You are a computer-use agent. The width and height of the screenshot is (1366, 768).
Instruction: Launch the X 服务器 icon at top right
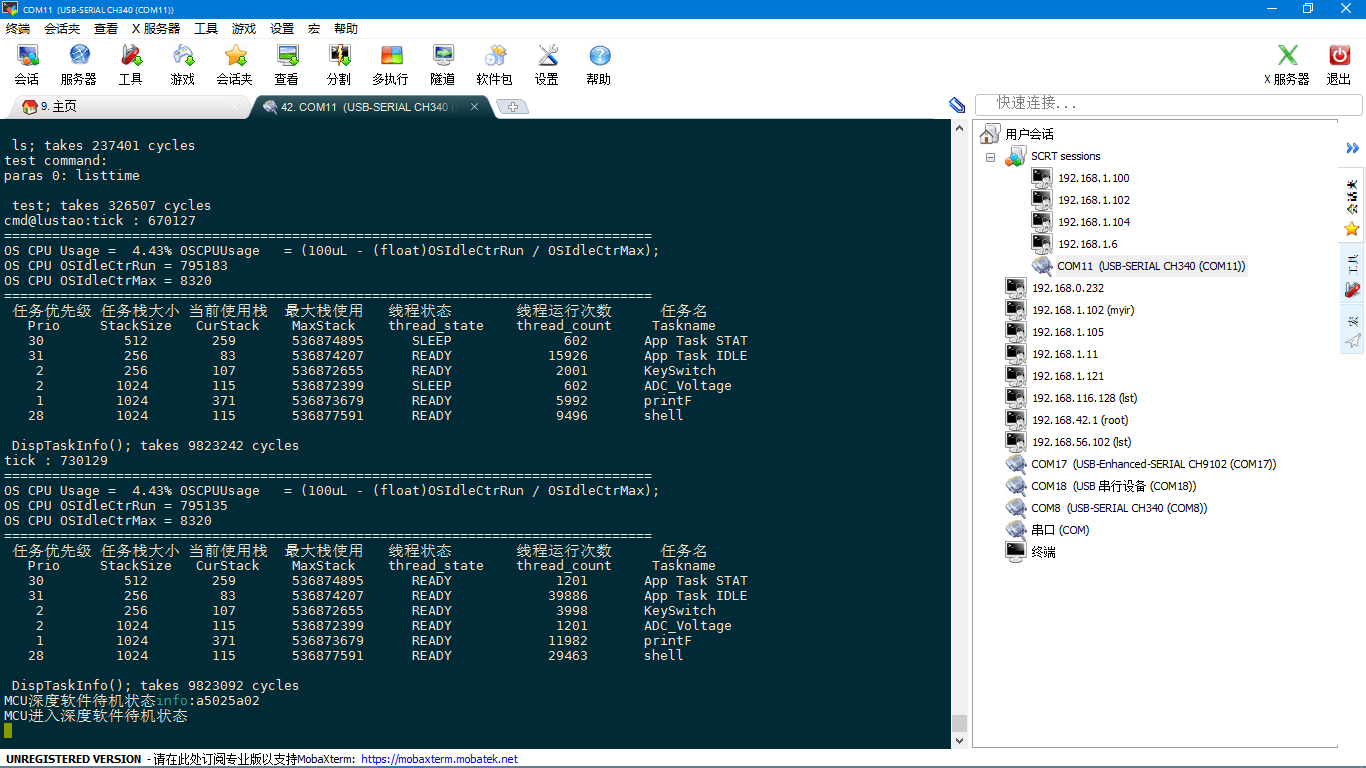click(x=1286, y=64)
